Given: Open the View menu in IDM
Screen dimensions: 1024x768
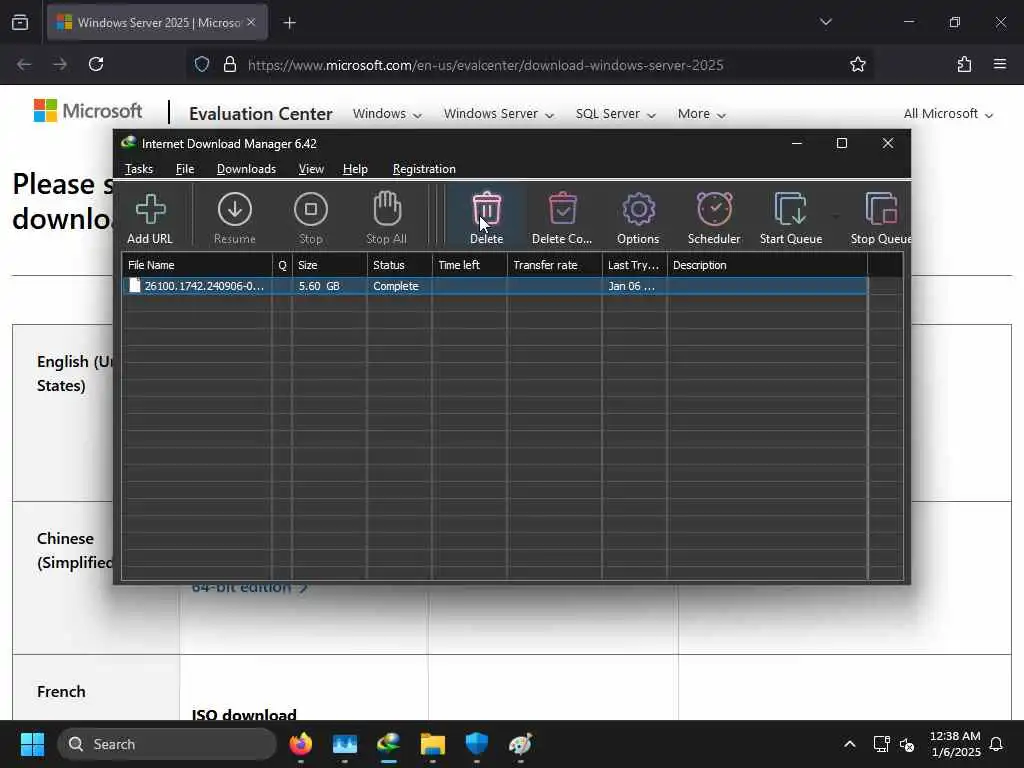Looking at the screenshot, I should pos(311,168).
